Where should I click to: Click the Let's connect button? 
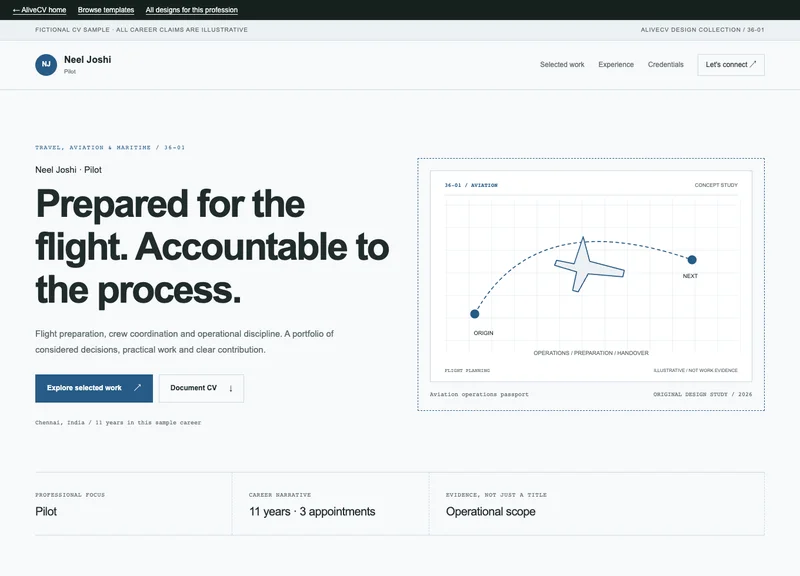pos(731,65)
